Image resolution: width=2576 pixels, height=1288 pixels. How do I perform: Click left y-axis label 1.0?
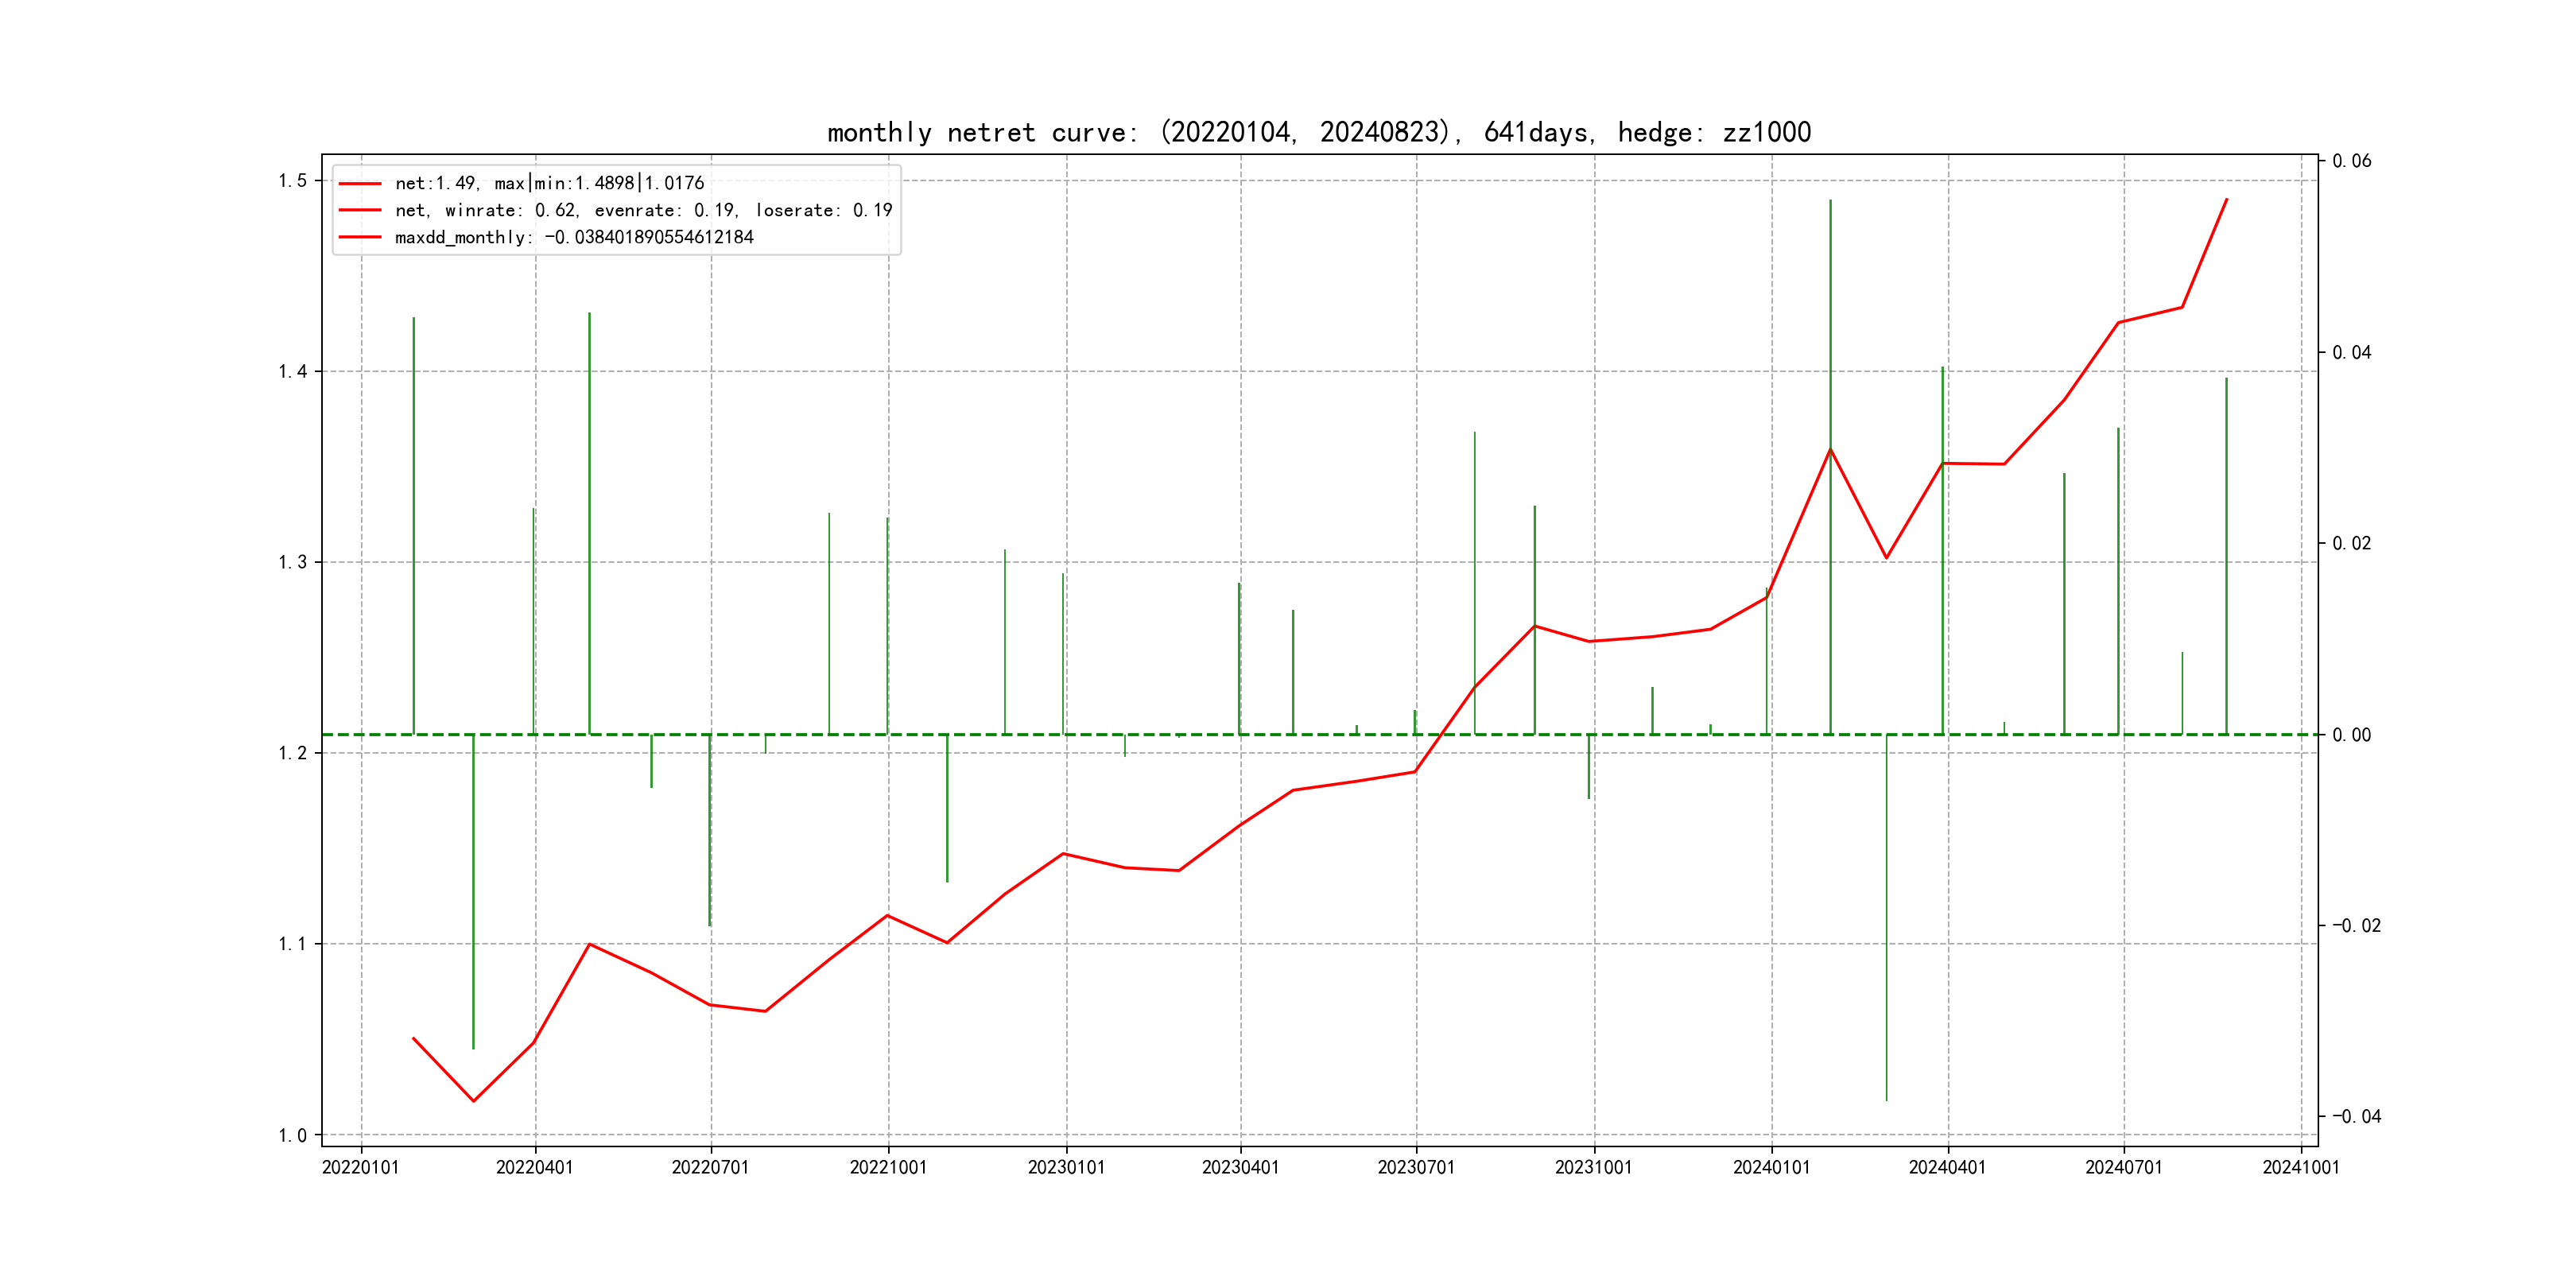coord(292,1135)
